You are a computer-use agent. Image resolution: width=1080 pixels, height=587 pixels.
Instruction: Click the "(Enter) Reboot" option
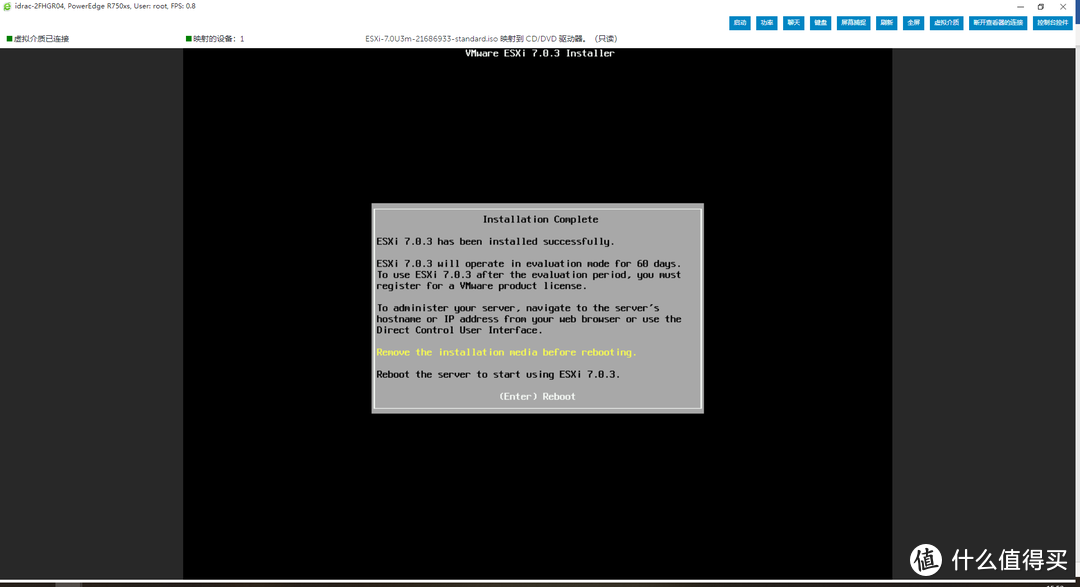[x=537, y=396]
